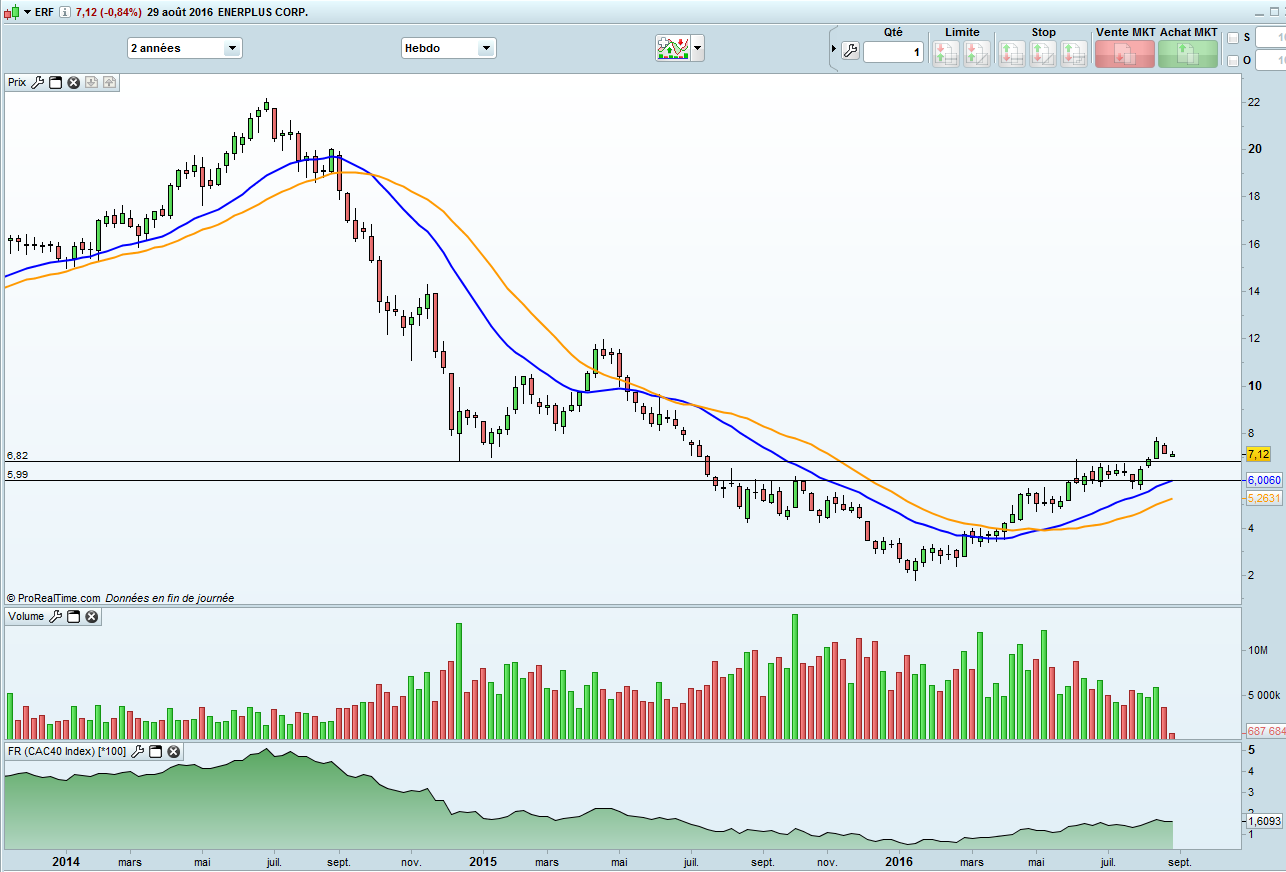This screenshot has width=1286, height=872.
Task: Maximize the Volume panel
Action: [74, 617]
